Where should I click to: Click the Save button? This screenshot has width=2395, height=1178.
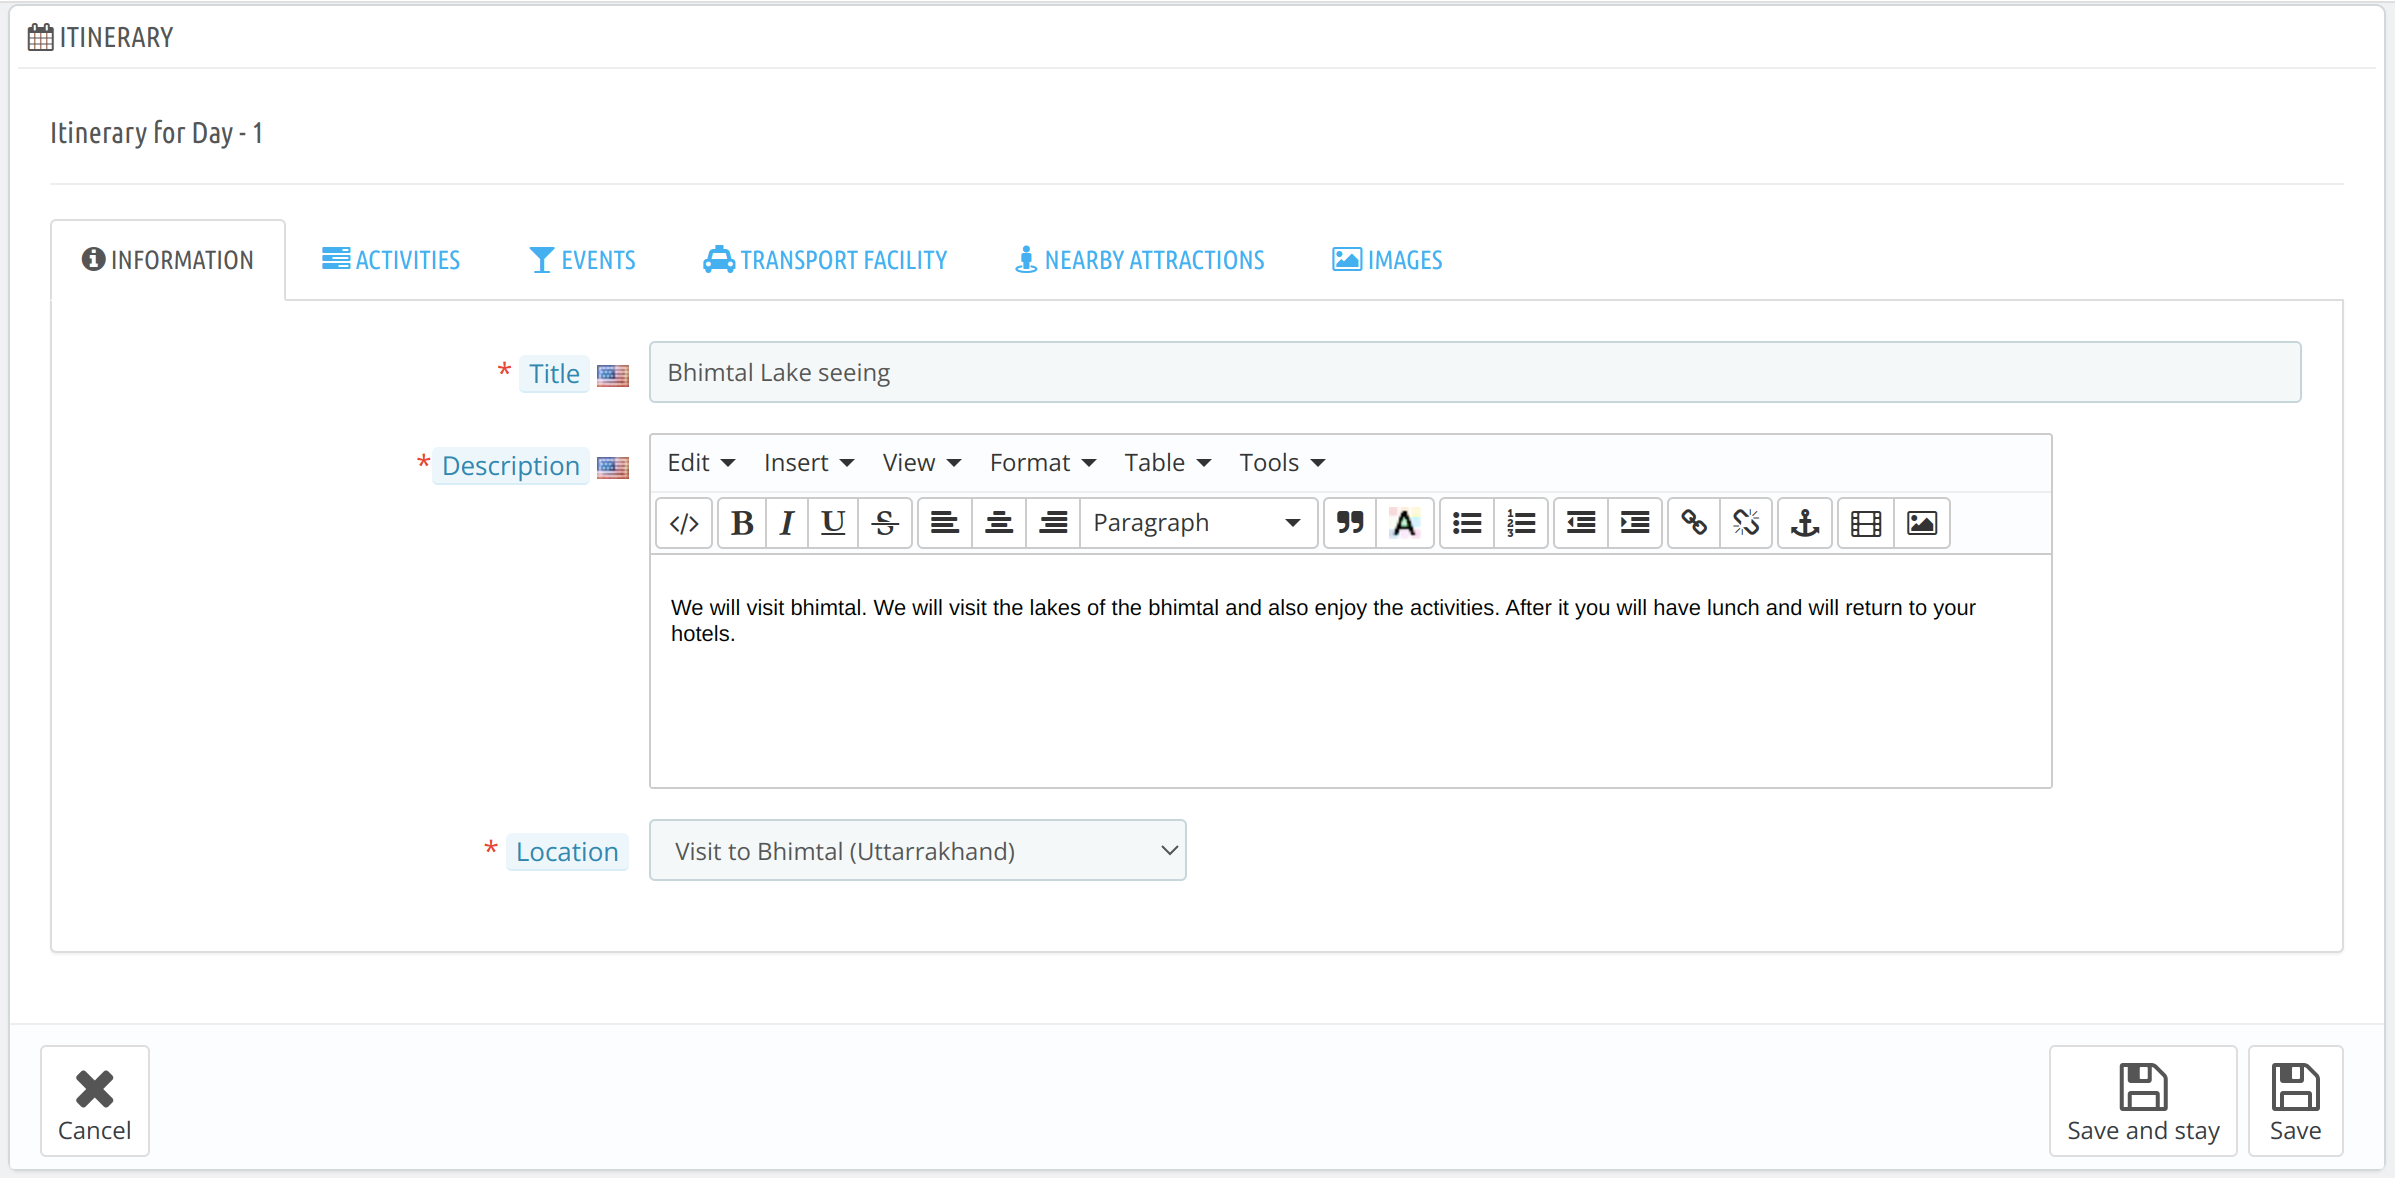pos(2295,1102)
